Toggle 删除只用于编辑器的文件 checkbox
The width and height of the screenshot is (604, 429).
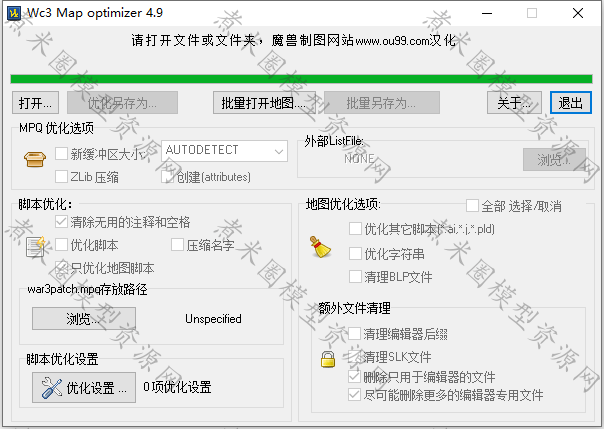[x=354, y=377]
